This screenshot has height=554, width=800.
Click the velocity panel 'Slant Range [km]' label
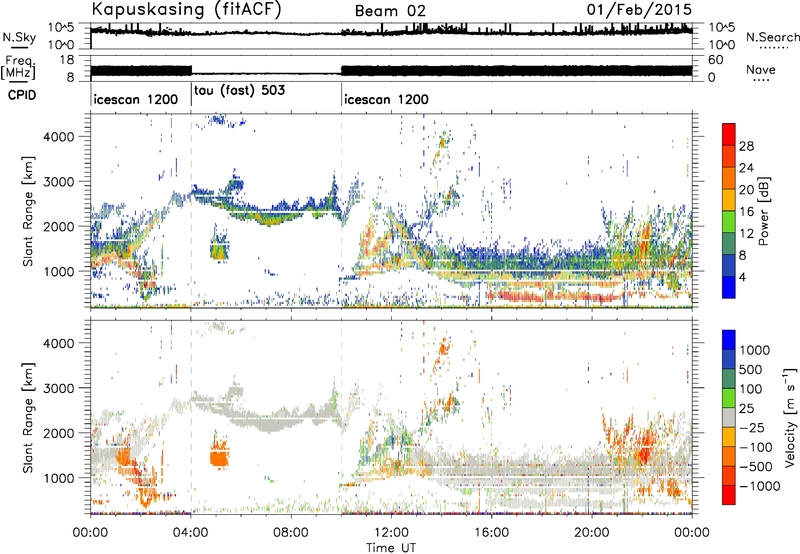(x=28, y=418)
